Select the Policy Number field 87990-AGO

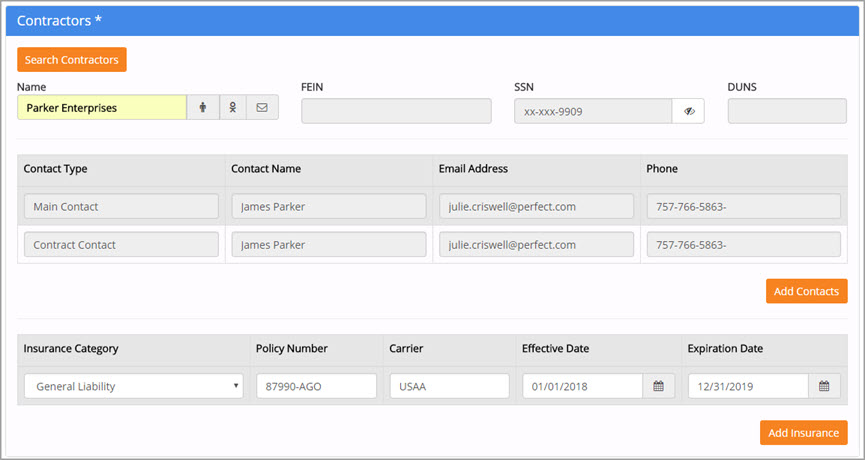(x=316, y=386)
